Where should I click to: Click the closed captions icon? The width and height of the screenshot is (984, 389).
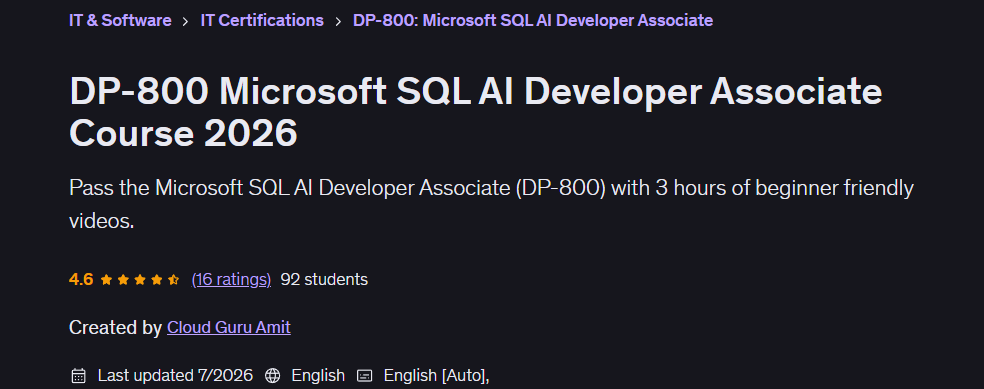(x=365, y=375)
